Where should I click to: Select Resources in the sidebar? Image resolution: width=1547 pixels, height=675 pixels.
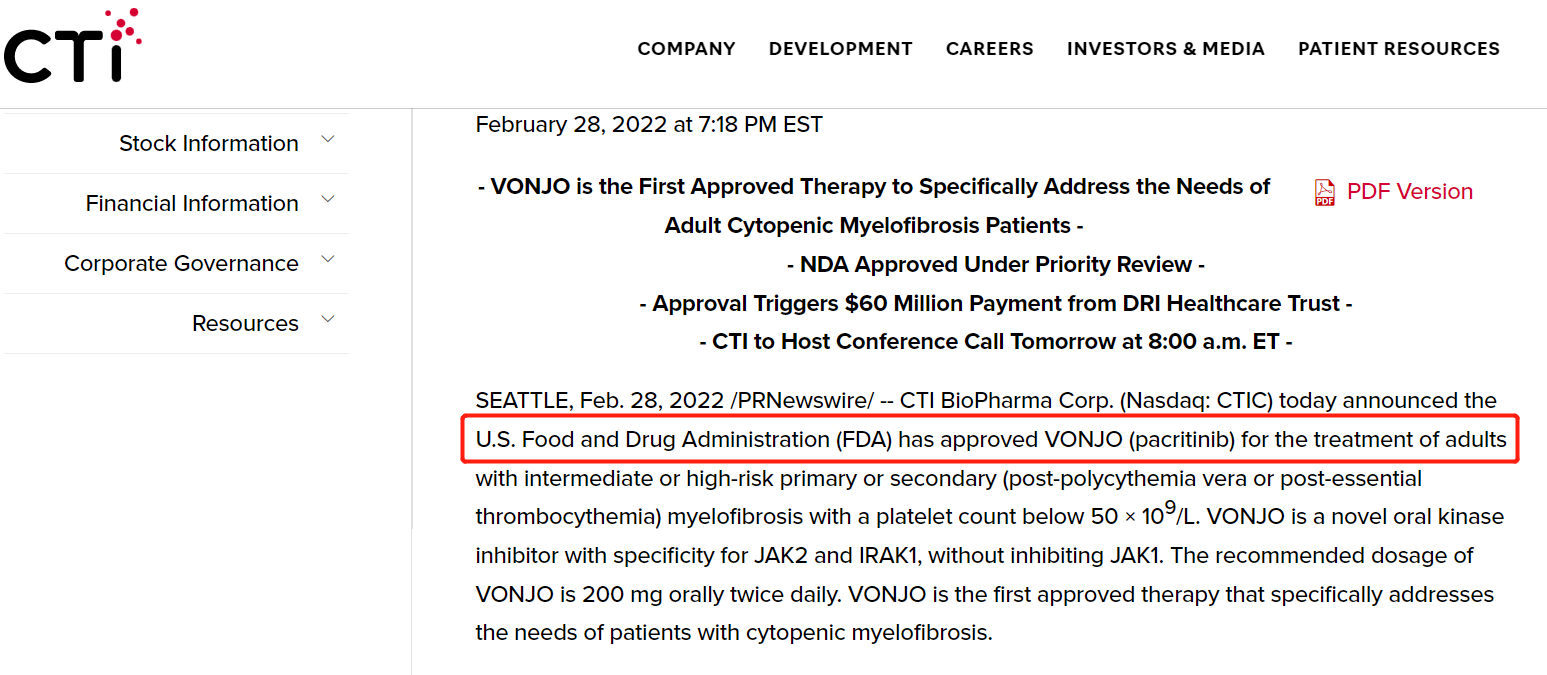click(245, 324)
